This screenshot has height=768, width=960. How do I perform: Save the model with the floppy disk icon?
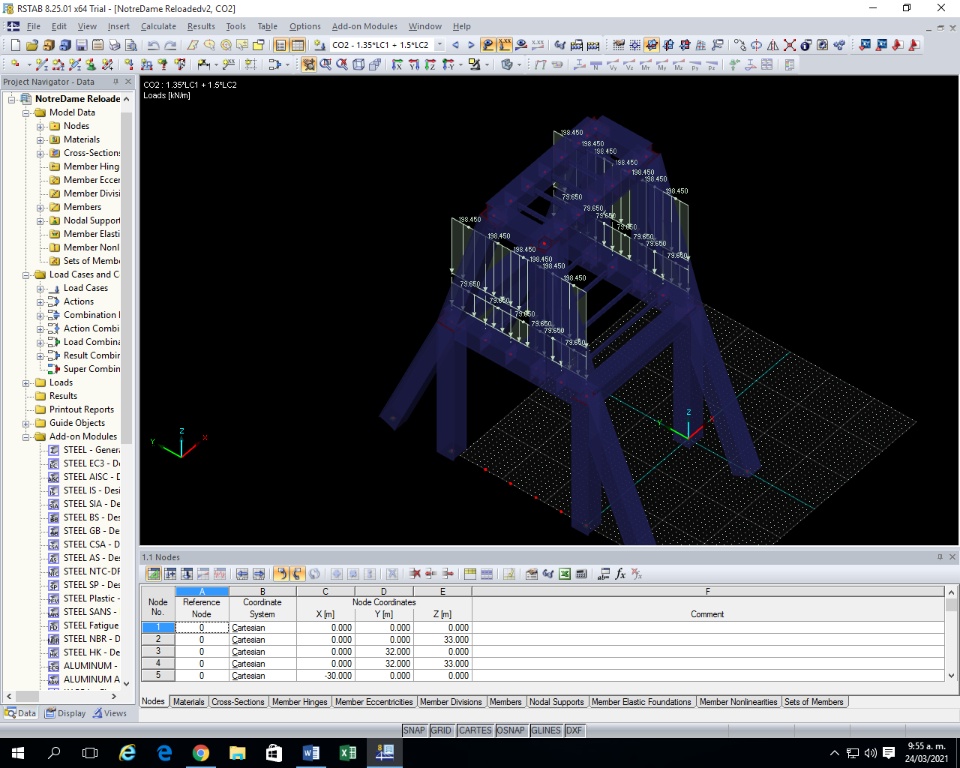81,45
